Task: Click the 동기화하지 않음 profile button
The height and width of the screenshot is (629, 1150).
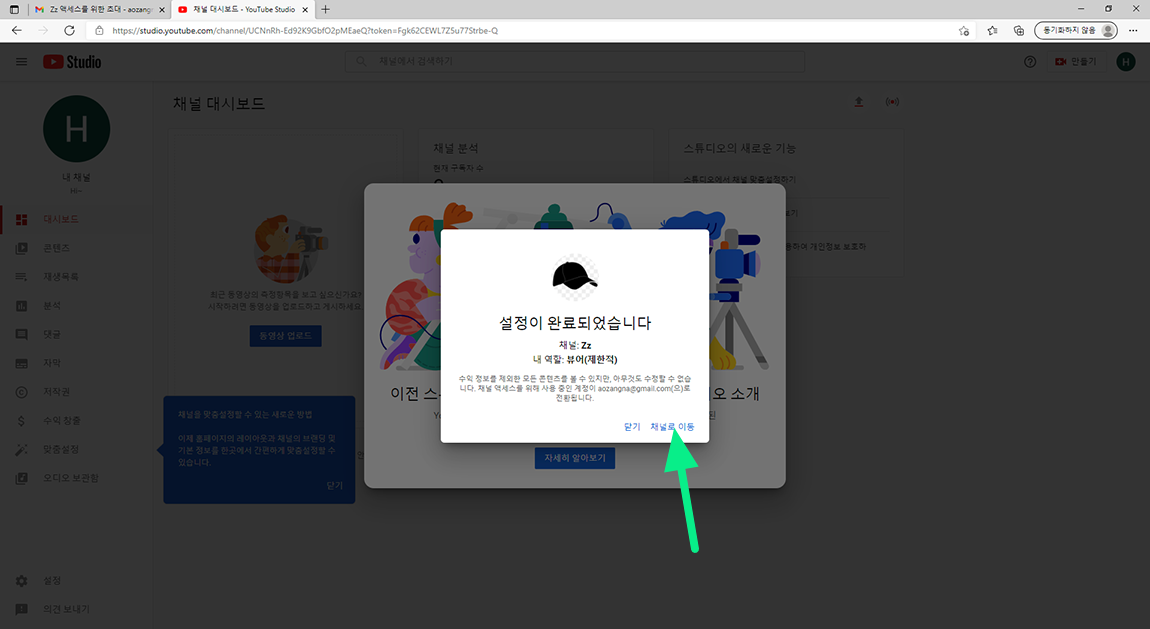Action: coord(1076,30)
